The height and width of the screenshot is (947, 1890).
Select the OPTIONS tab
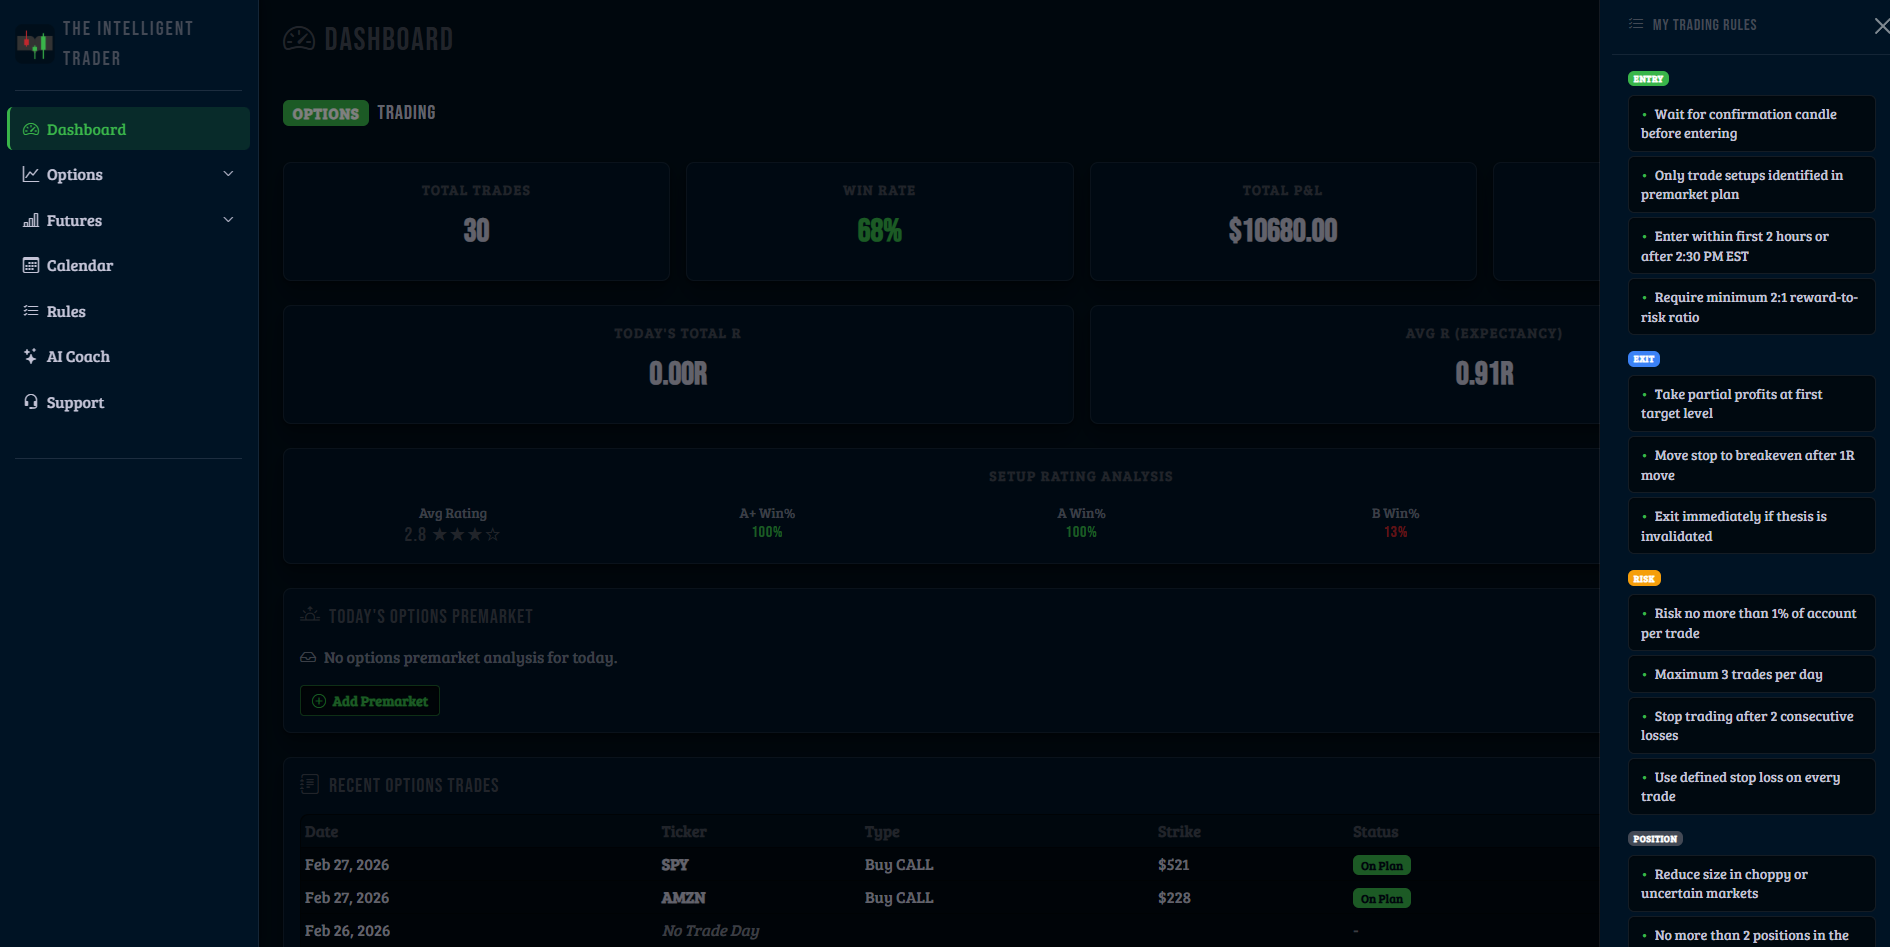click(325, 112)
